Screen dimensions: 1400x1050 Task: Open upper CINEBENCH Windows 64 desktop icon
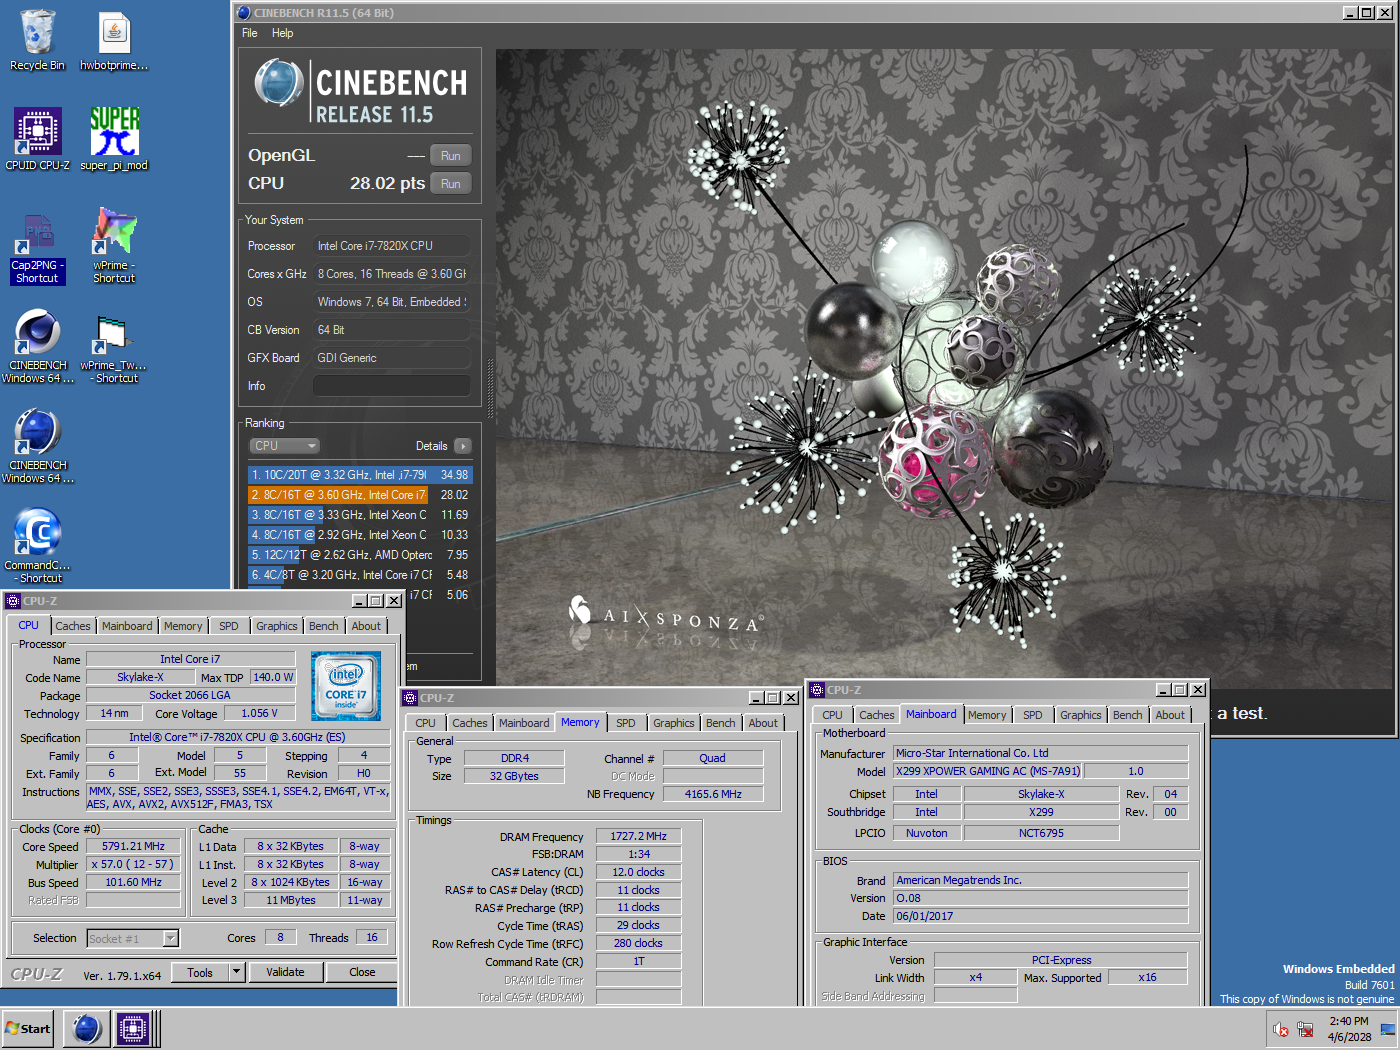(38, 347)
